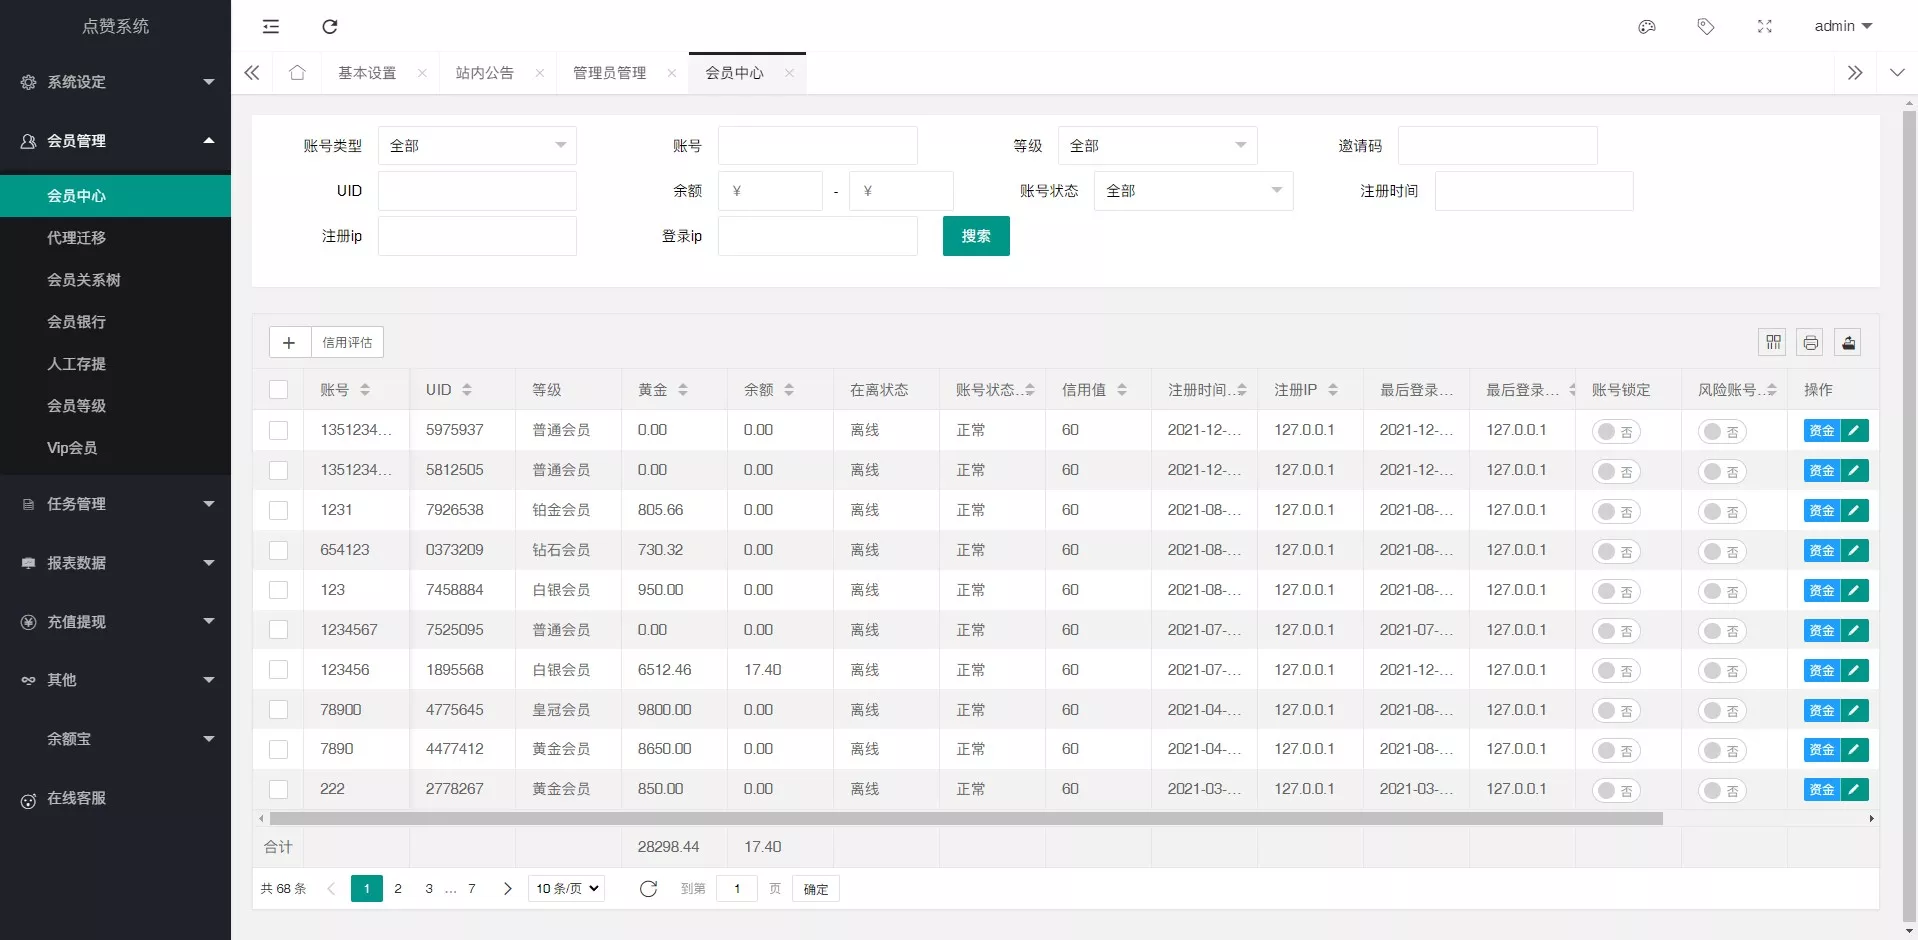This screenshot has height=940, width=1918.
Task: Click the 注册ip input field
Action: (x=477, y=237)
